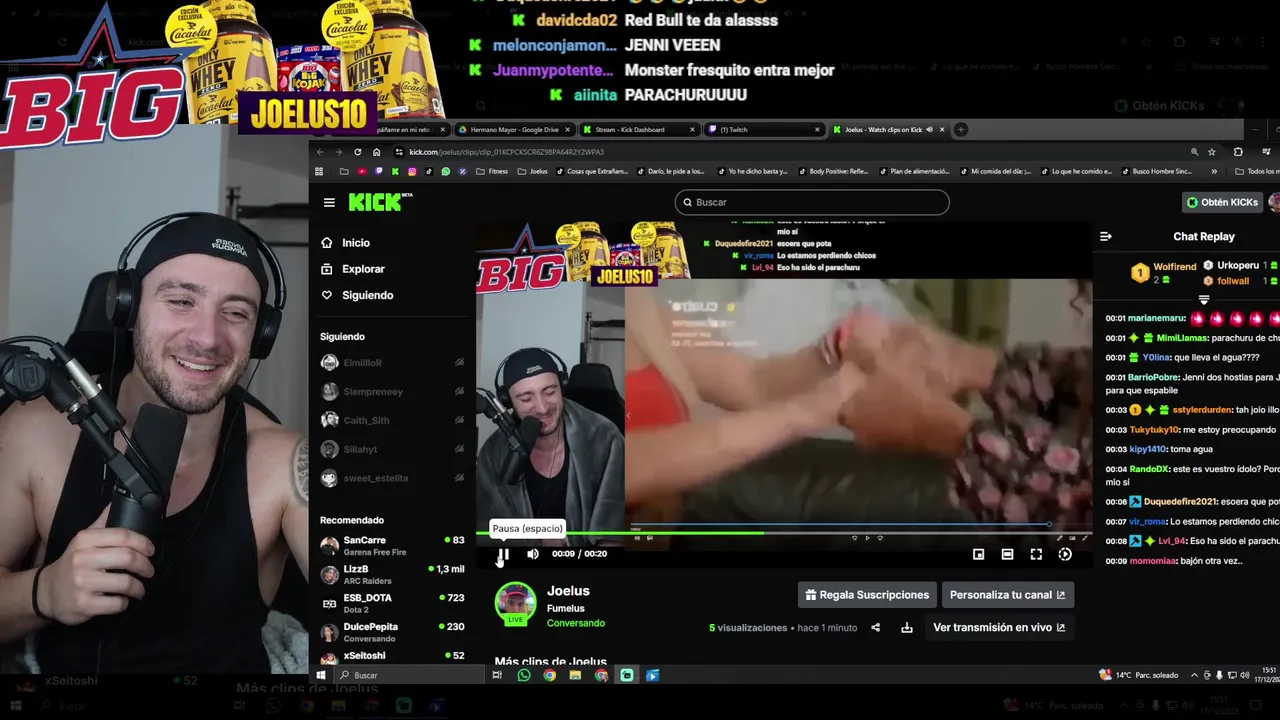Open a new browser tab with plus
1280x720 pixels.
pyautogui.click(x=960, y=129)
